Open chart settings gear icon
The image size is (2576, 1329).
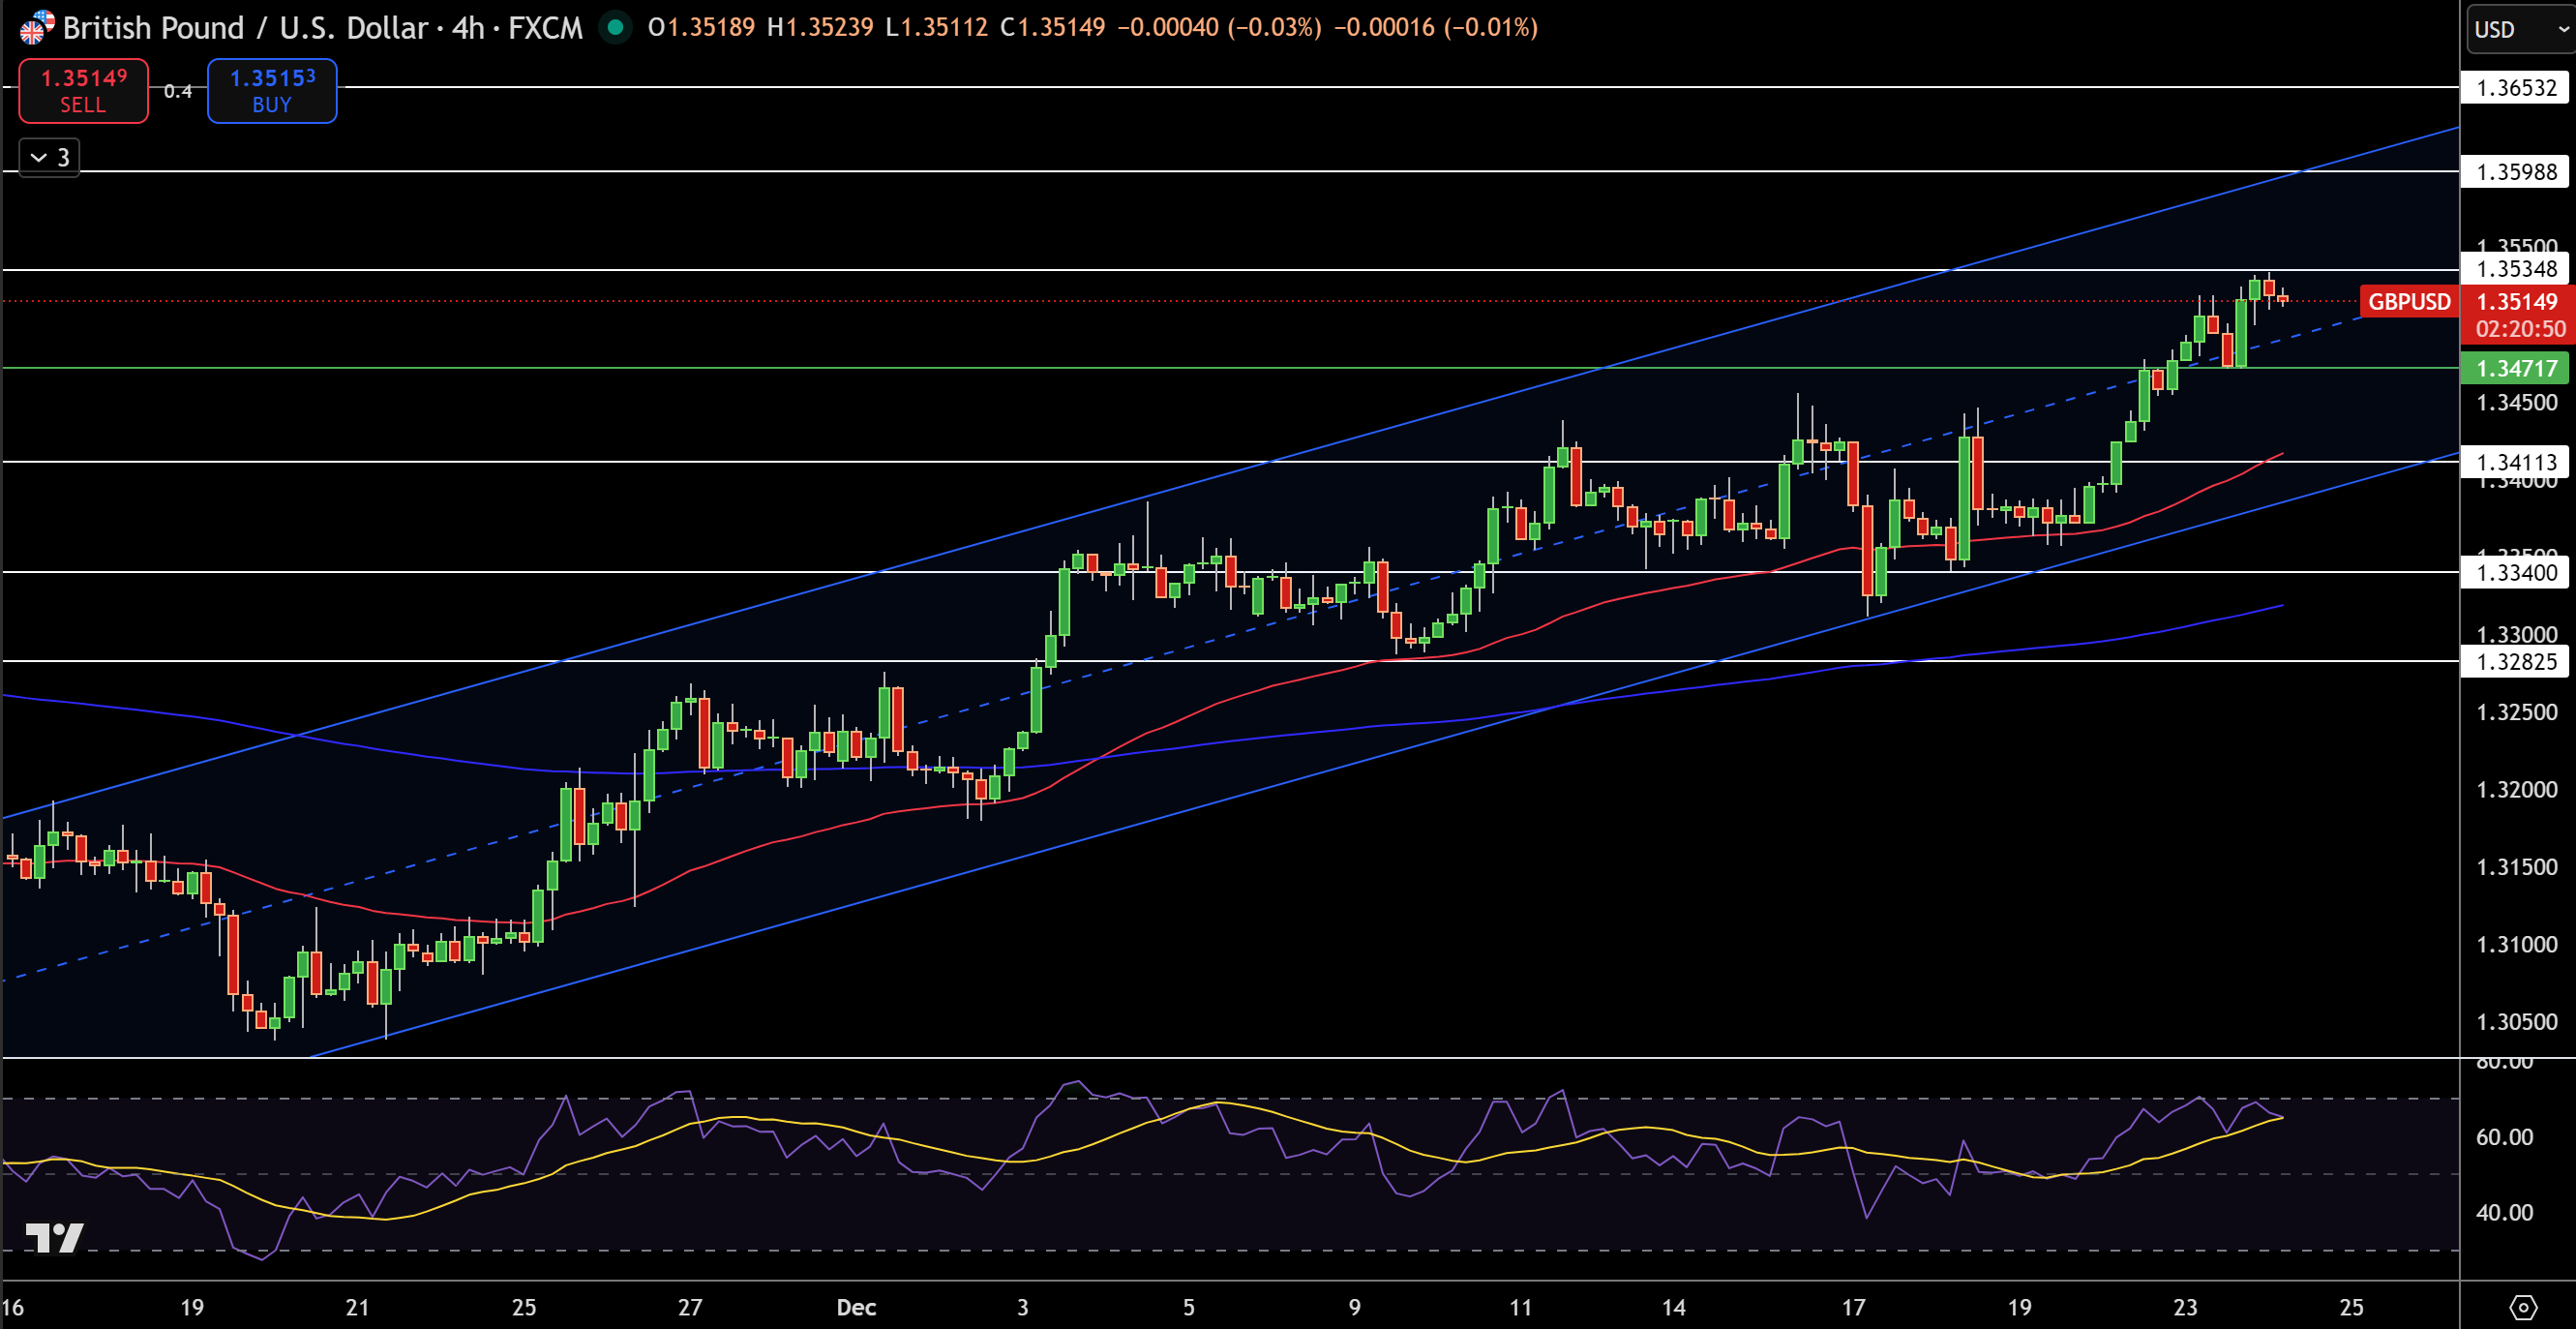[x=2523, y=1306]
